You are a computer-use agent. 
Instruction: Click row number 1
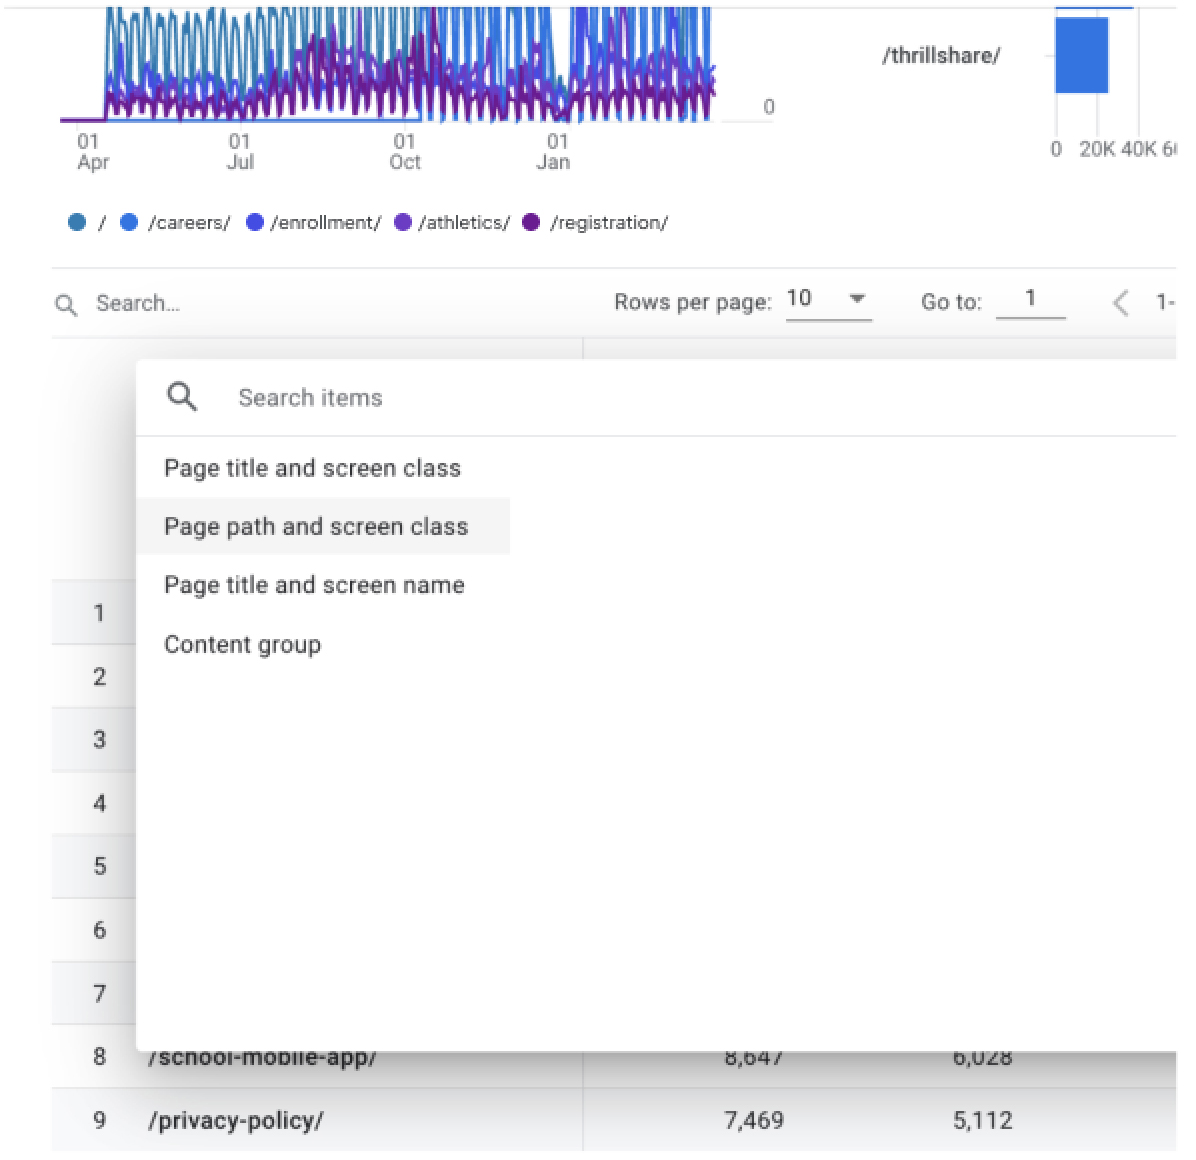99,613
